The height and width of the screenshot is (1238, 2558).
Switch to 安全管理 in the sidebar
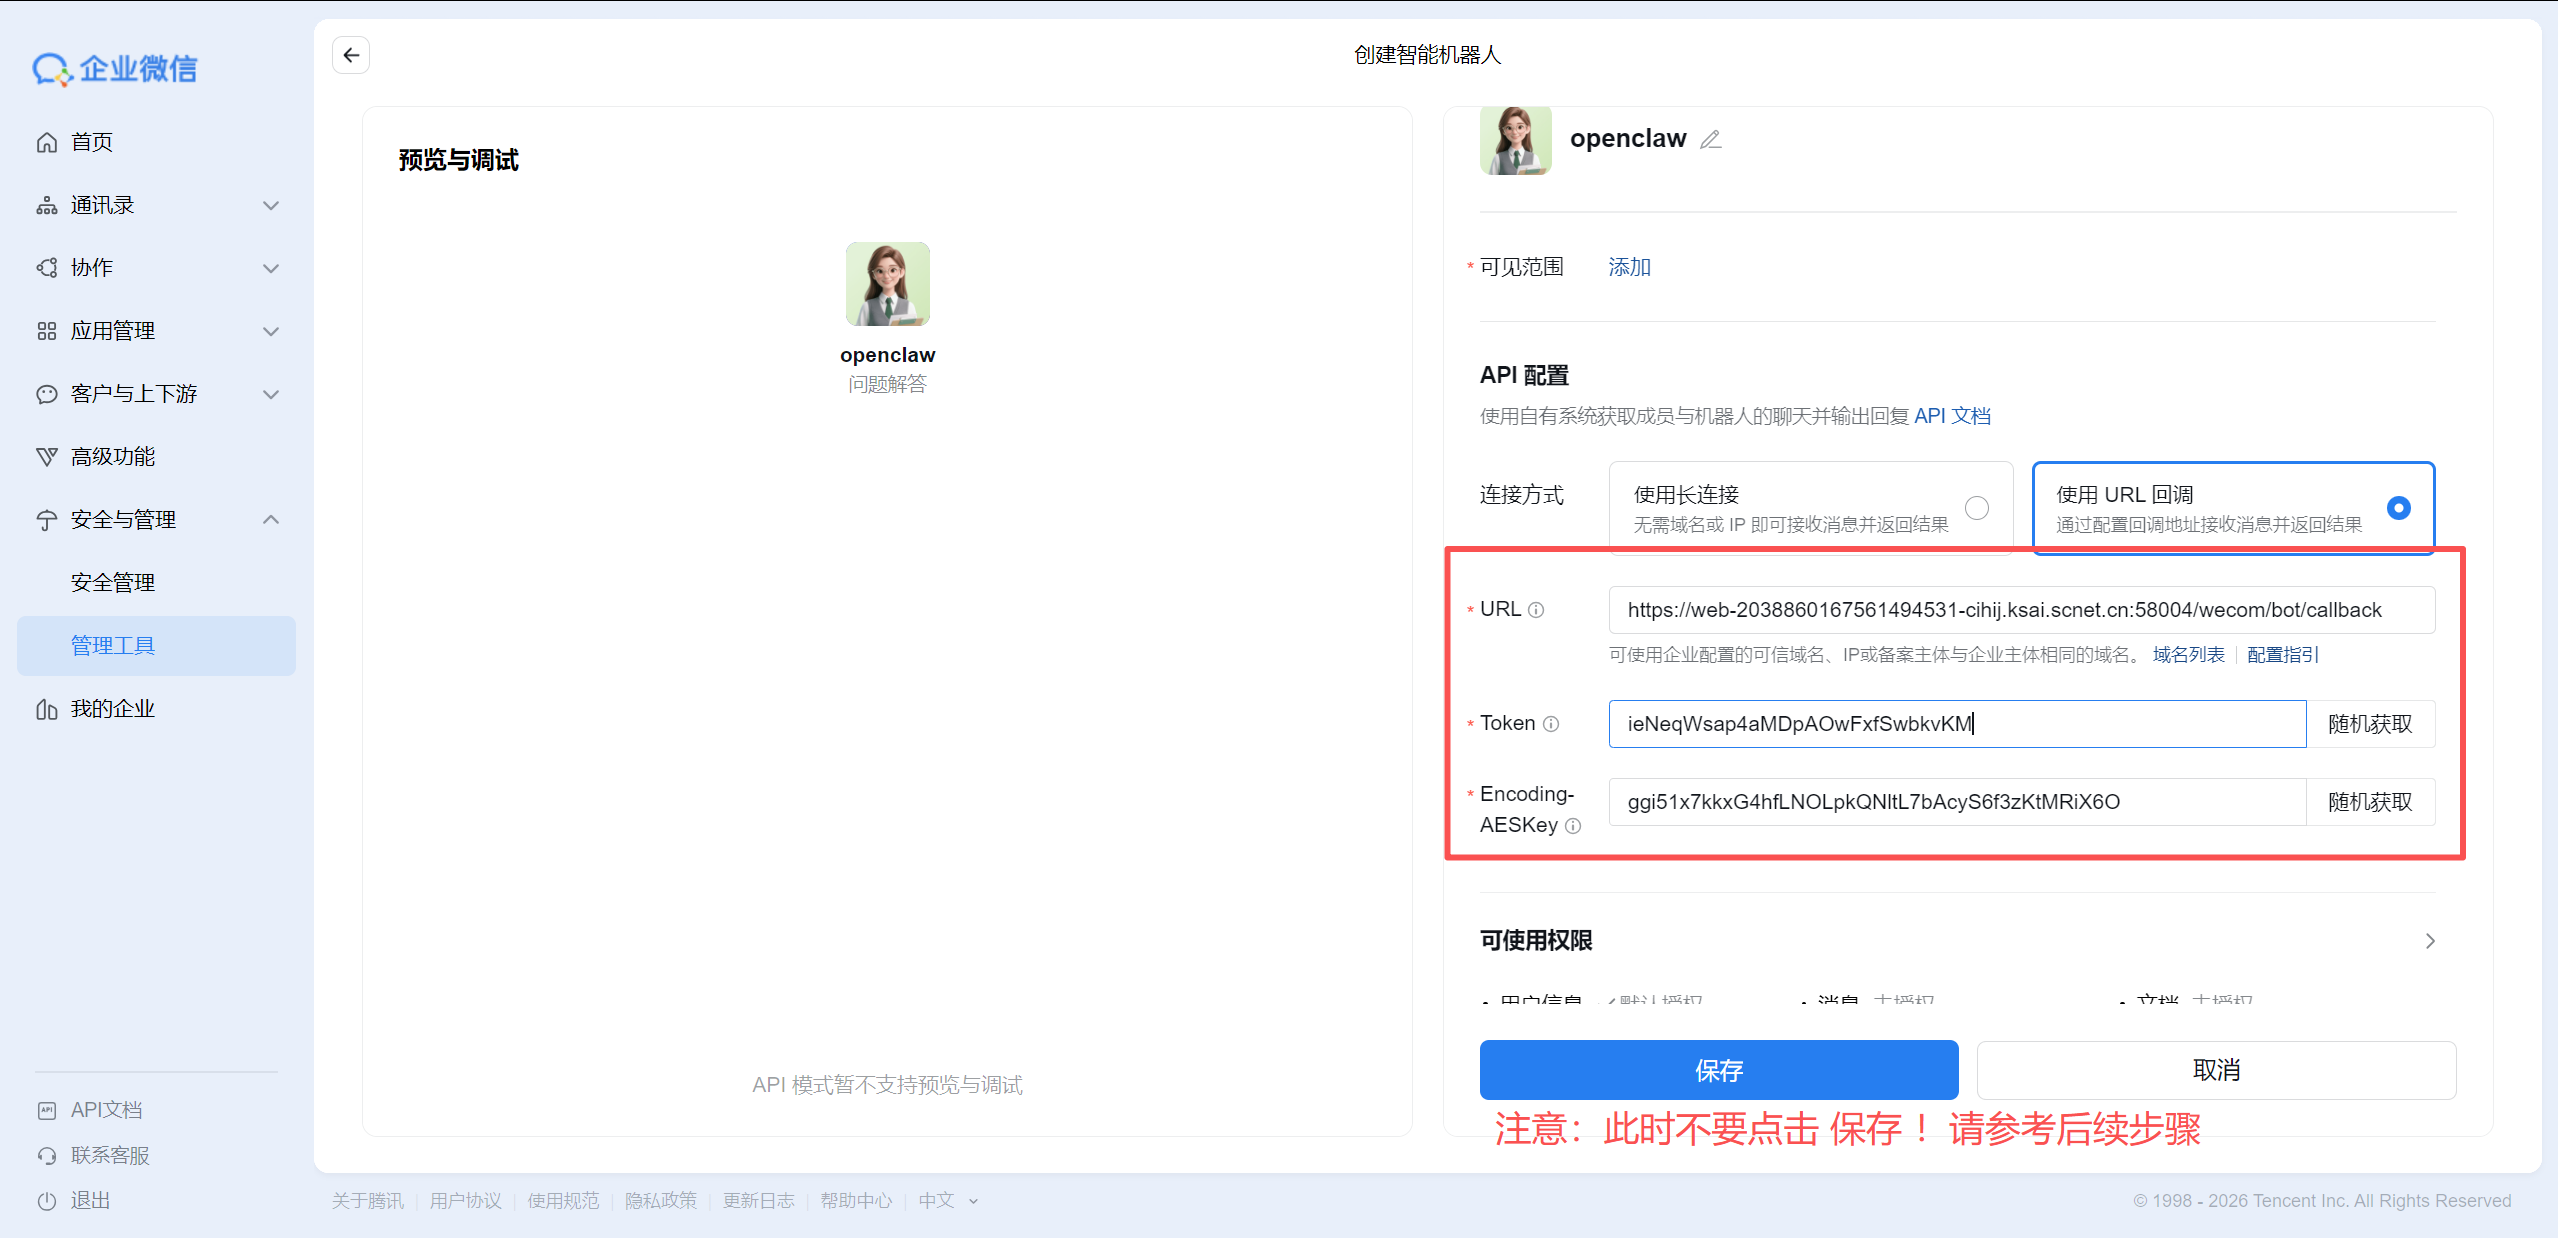tap(112, 581)
